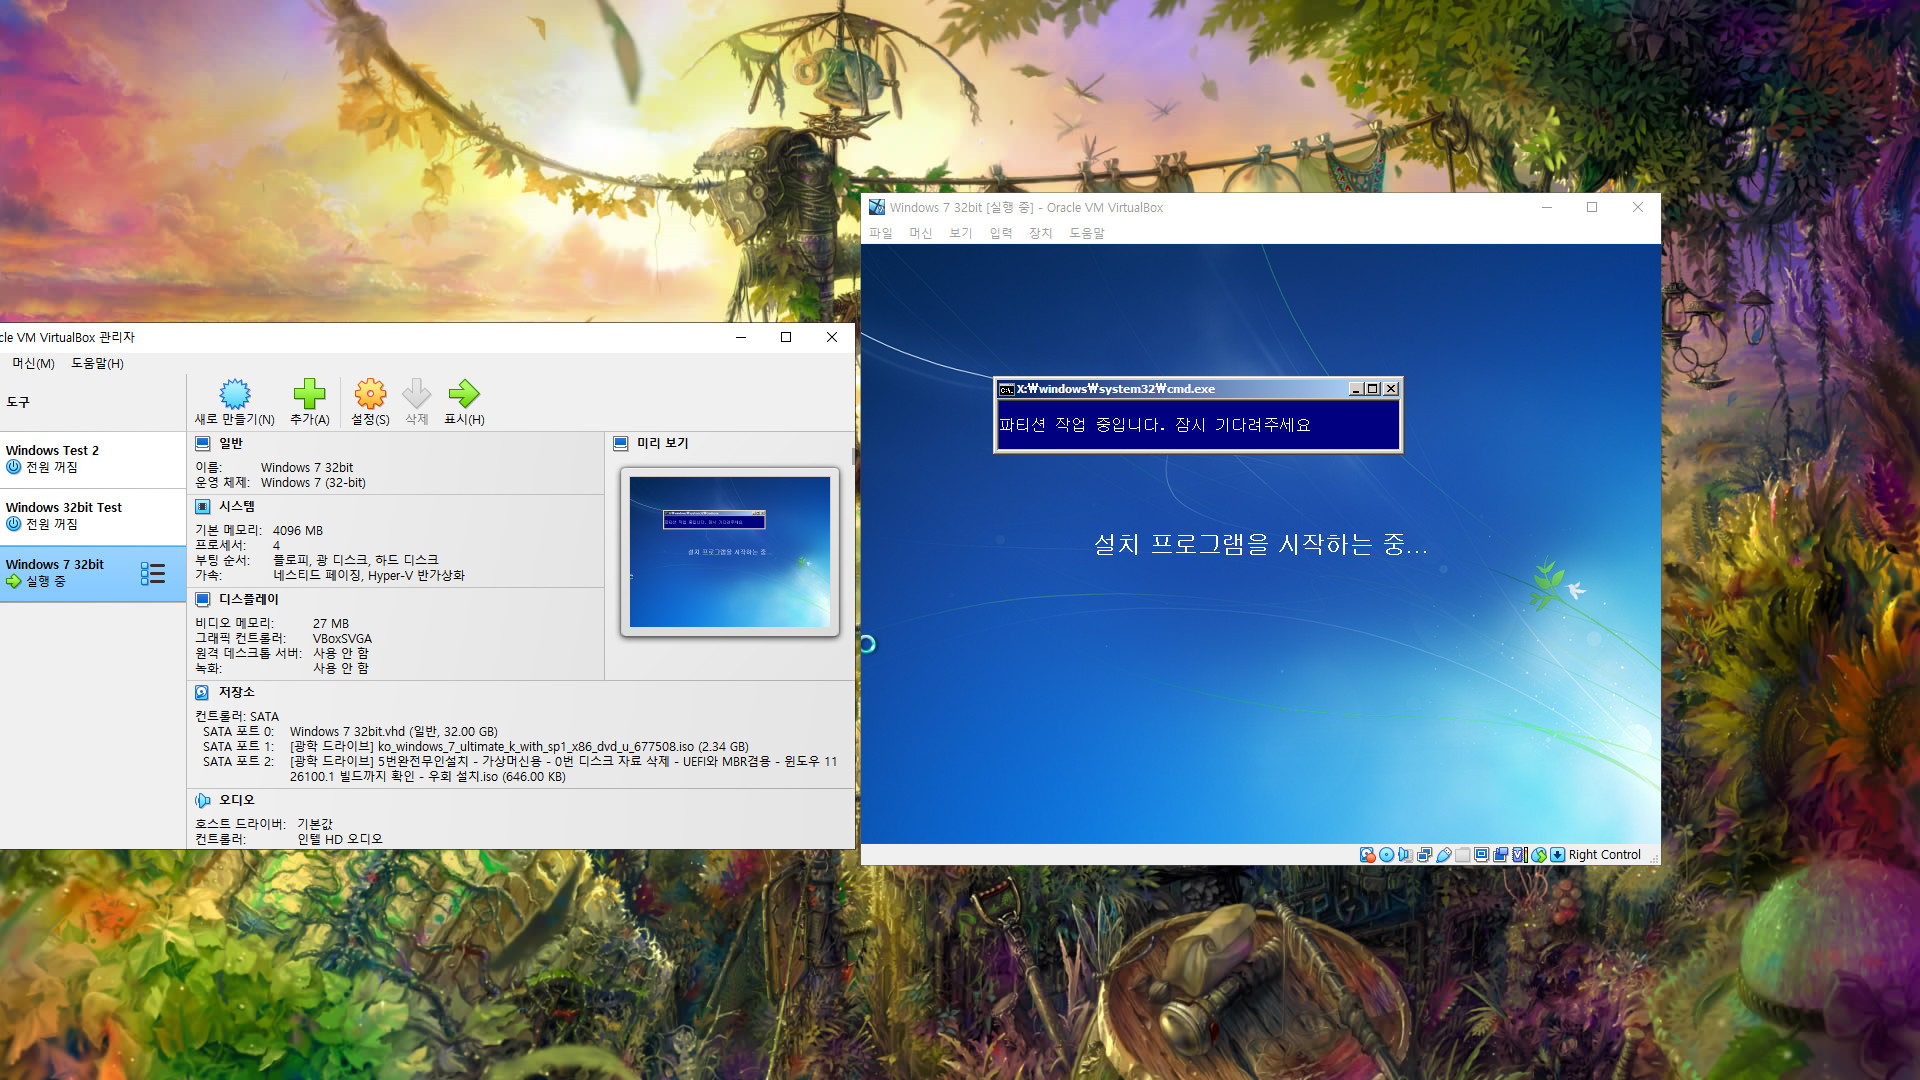1920x1080 pixels.
Task: Click the System (시스템) section header link
Action: coord(237,507)
